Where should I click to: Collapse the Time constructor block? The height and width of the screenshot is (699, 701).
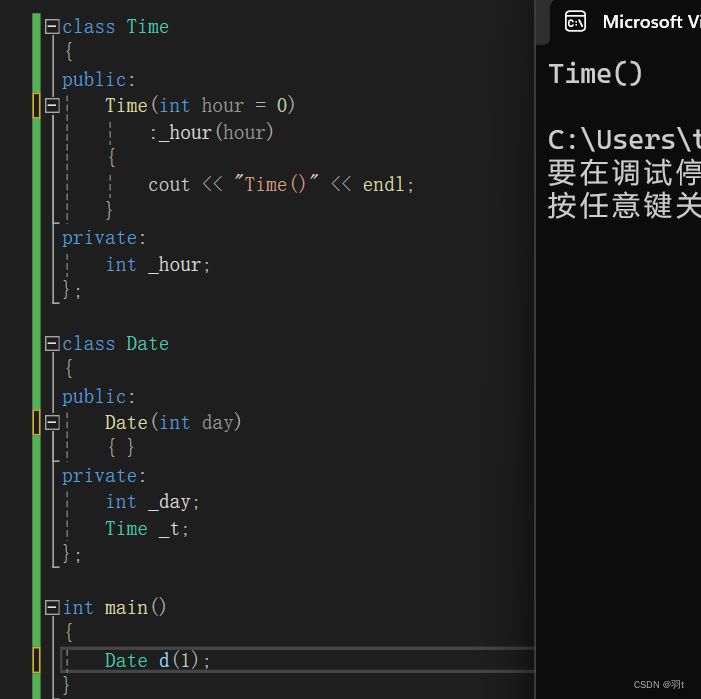pyautogui.click(x=52, y=105)
